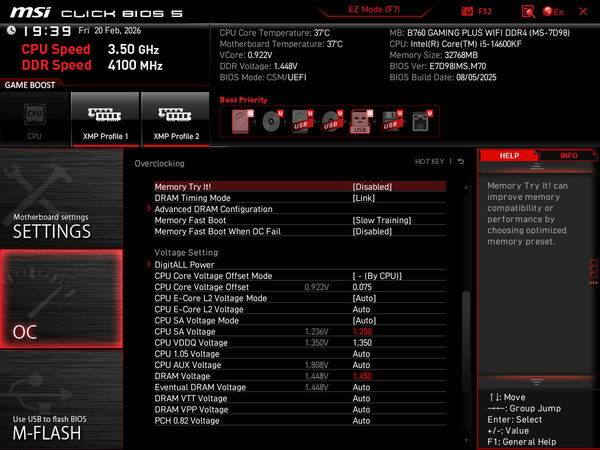Click the date Fri 20 Feb, 2026

[x=109, y=31]
